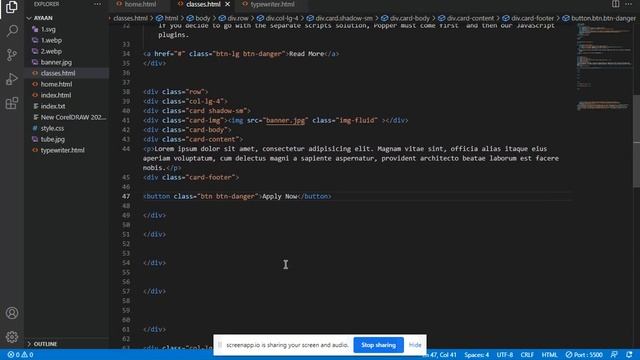
Task: Click the code minimap overview
Action: 603,67
